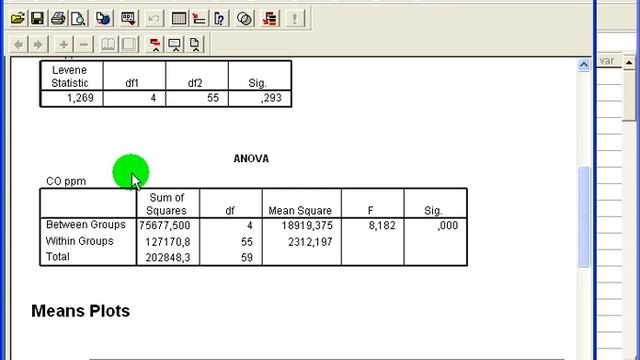Click the Go to Case icon
The image size is (640, 360).
(199, 18)
